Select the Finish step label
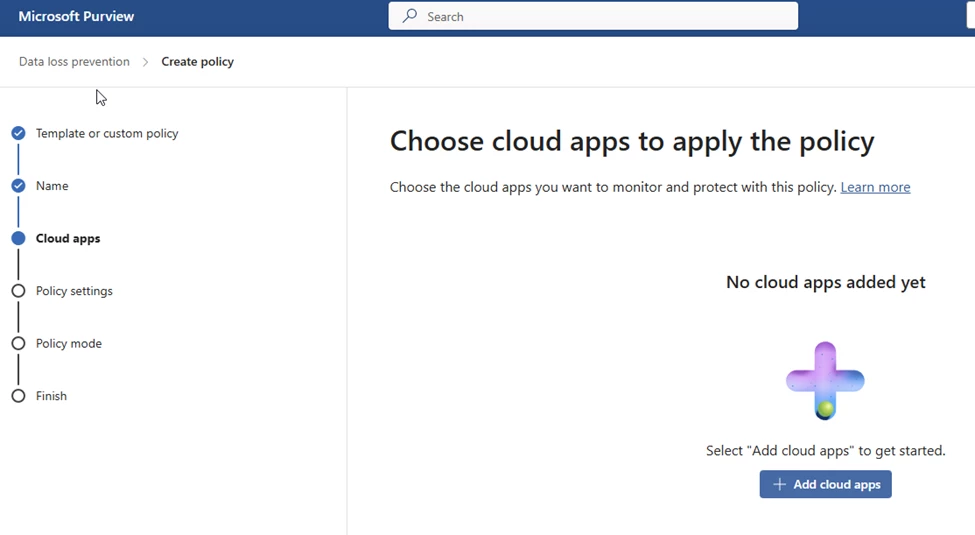975x535 pixels. click(51, 396)
